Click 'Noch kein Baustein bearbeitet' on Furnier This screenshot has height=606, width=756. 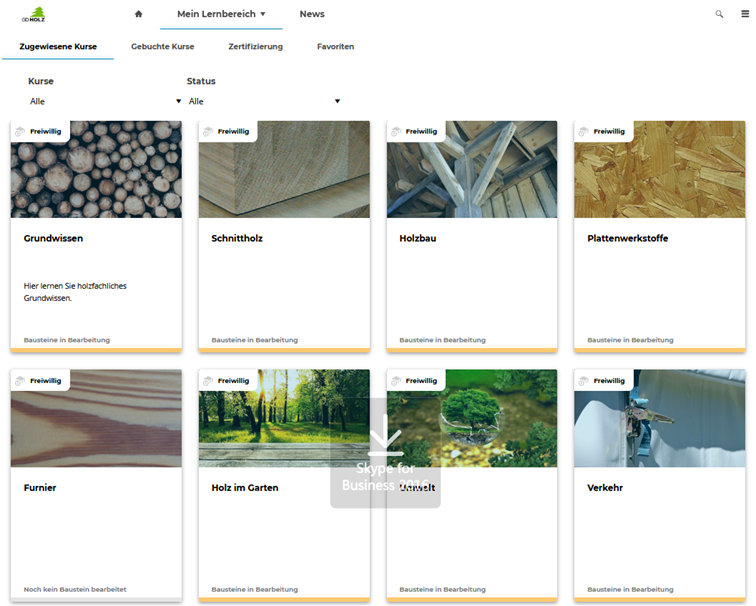pos(75,589)
